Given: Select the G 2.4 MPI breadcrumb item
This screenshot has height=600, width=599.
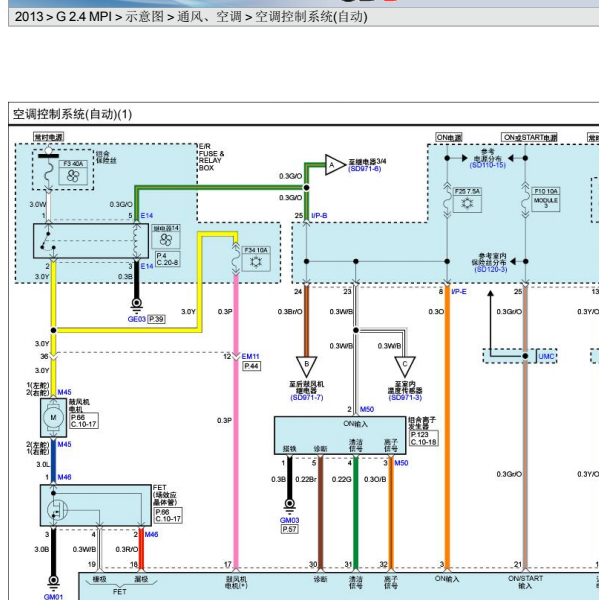Looking at the screenshot, I should click(84, 17).
